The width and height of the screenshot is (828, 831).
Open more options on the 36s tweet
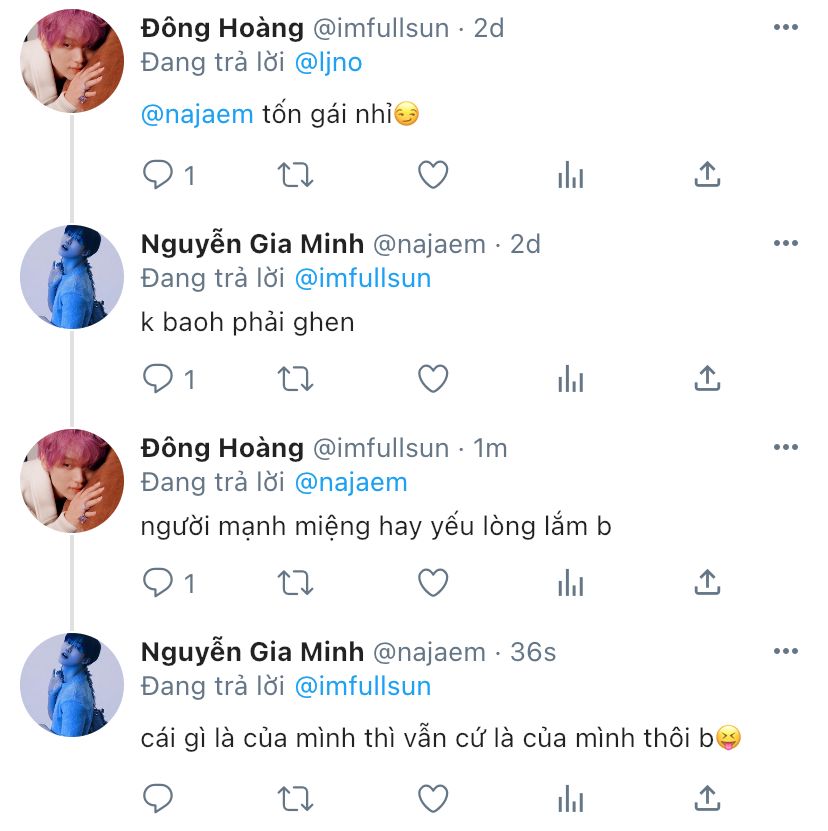786,652
